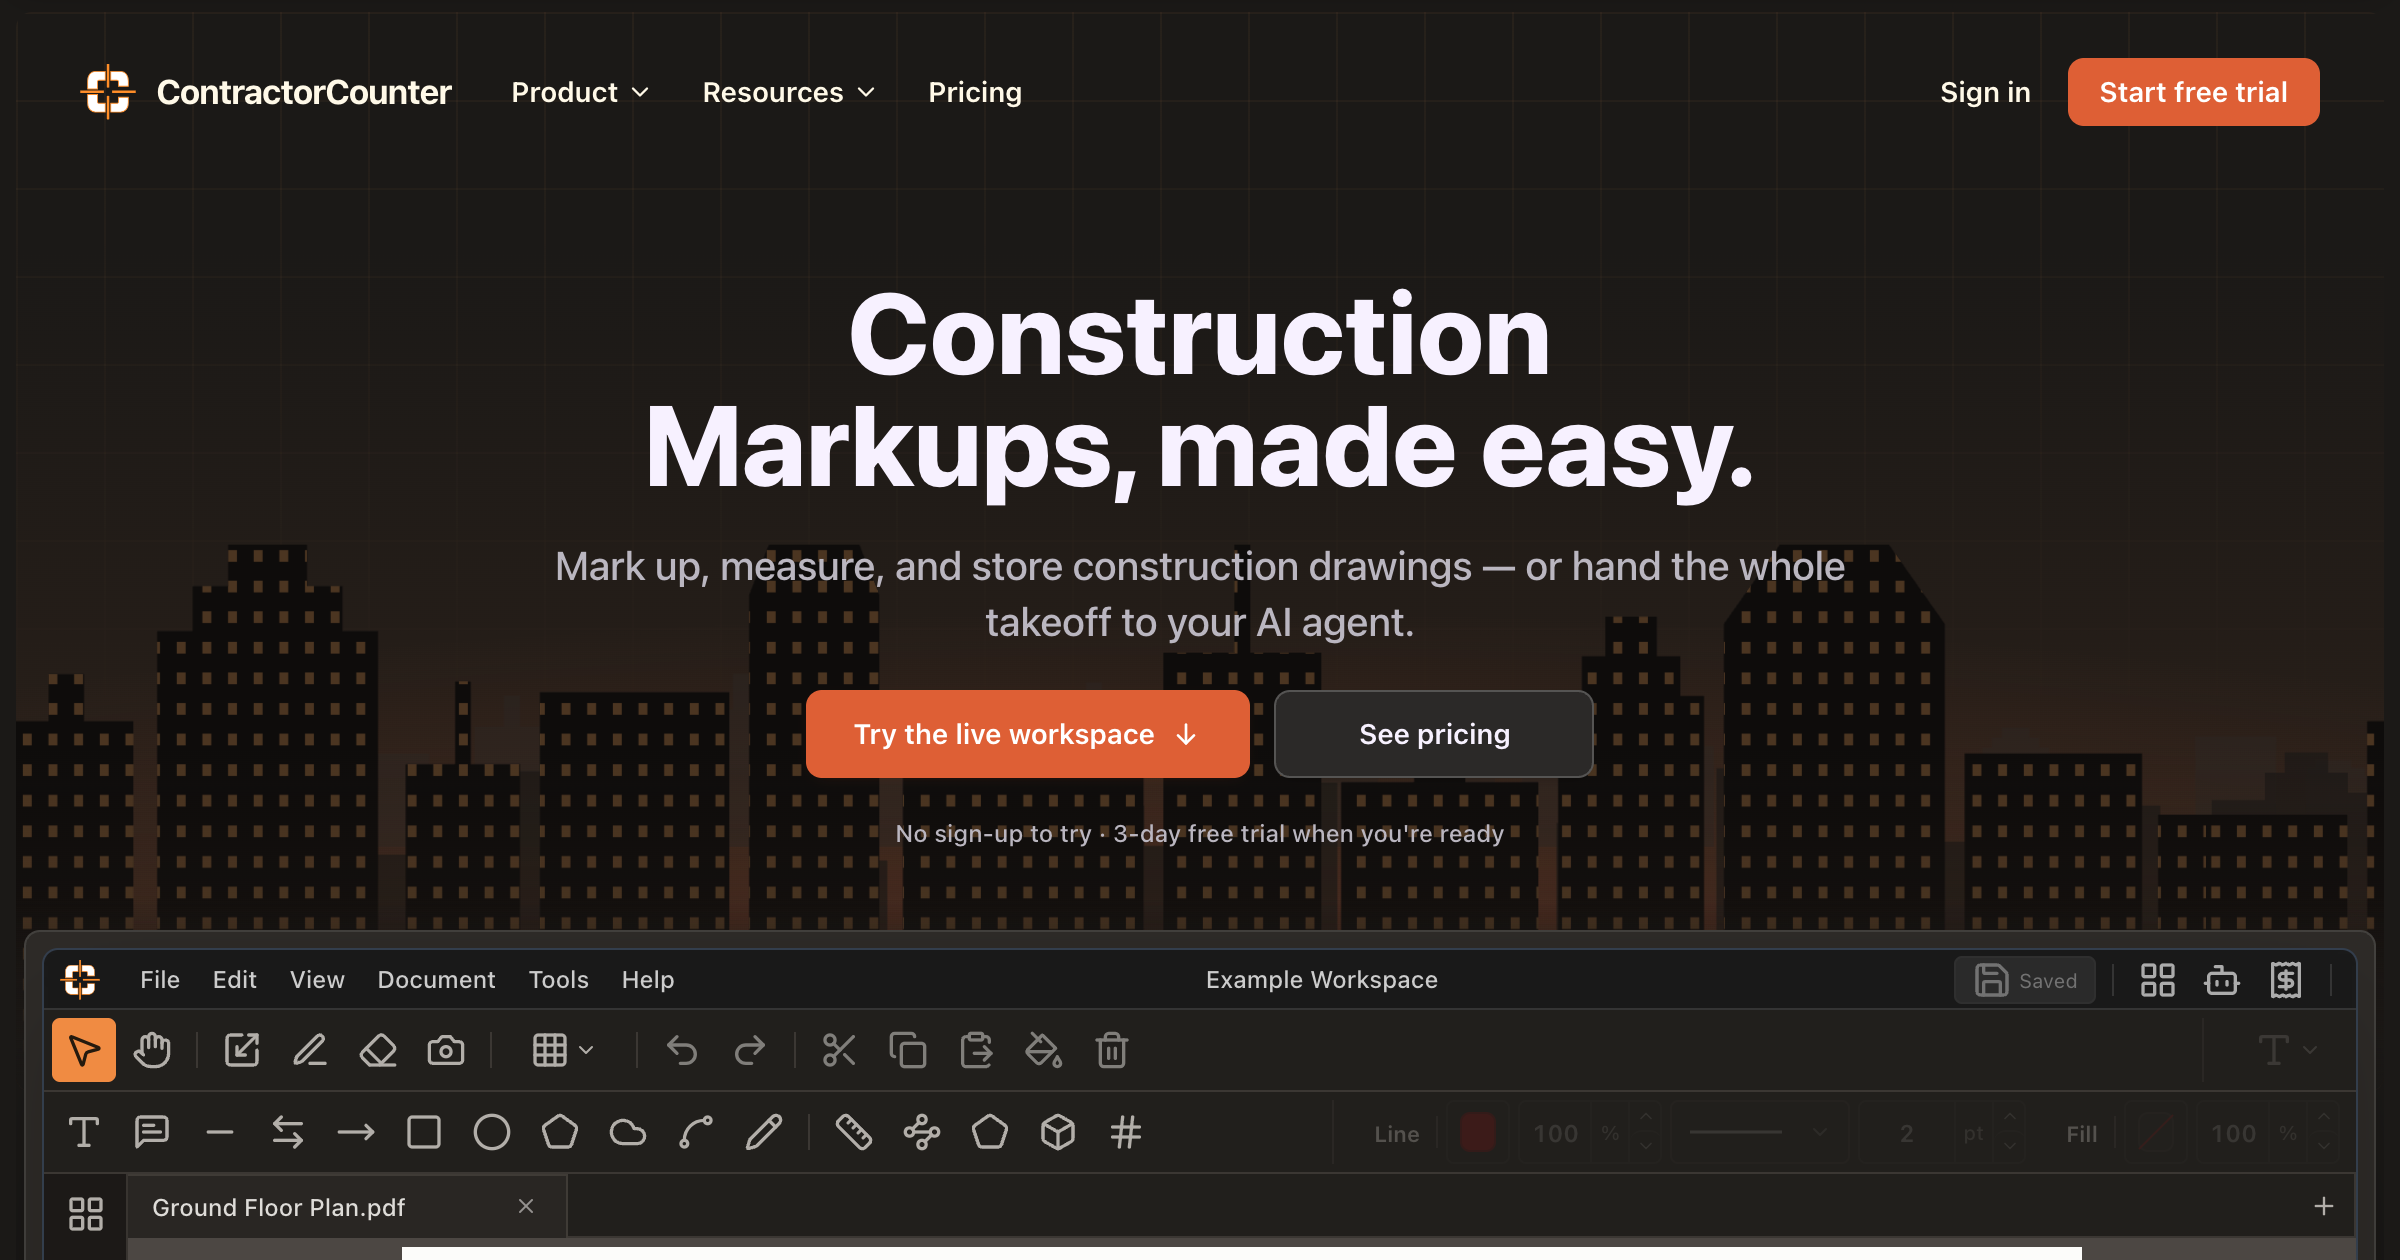Screen dimensions: 2400x1260
Task: Paste from clipboard icon
Action: pyautogui.click(x=976, y=1050)
